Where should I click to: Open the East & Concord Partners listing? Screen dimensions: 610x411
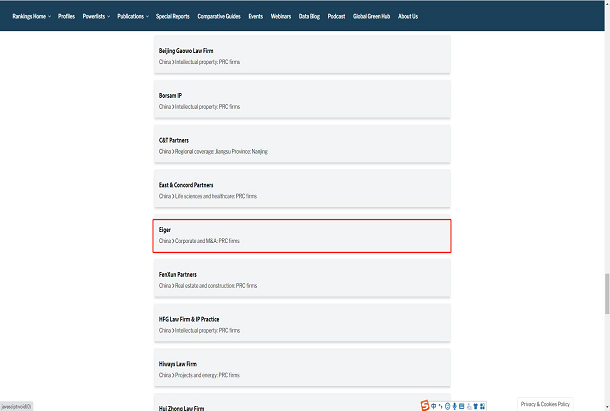[x=302, y=189]
